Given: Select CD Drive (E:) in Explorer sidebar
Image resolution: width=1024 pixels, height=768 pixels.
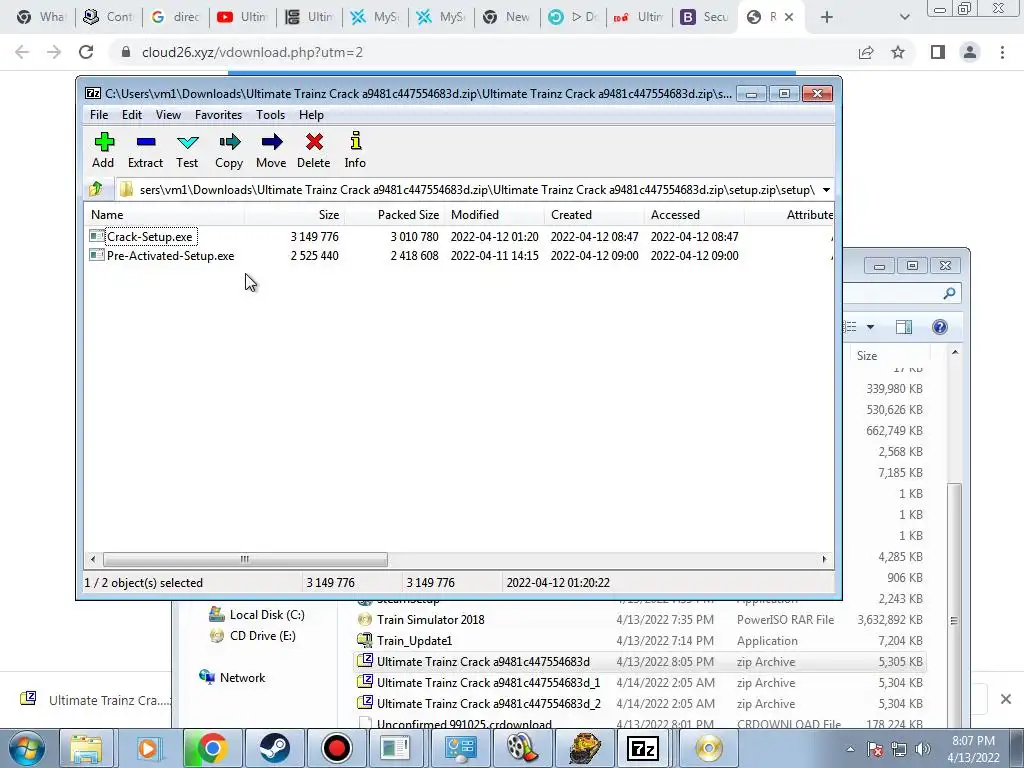Looking at the screenshot, I should (x=253, y=635).
